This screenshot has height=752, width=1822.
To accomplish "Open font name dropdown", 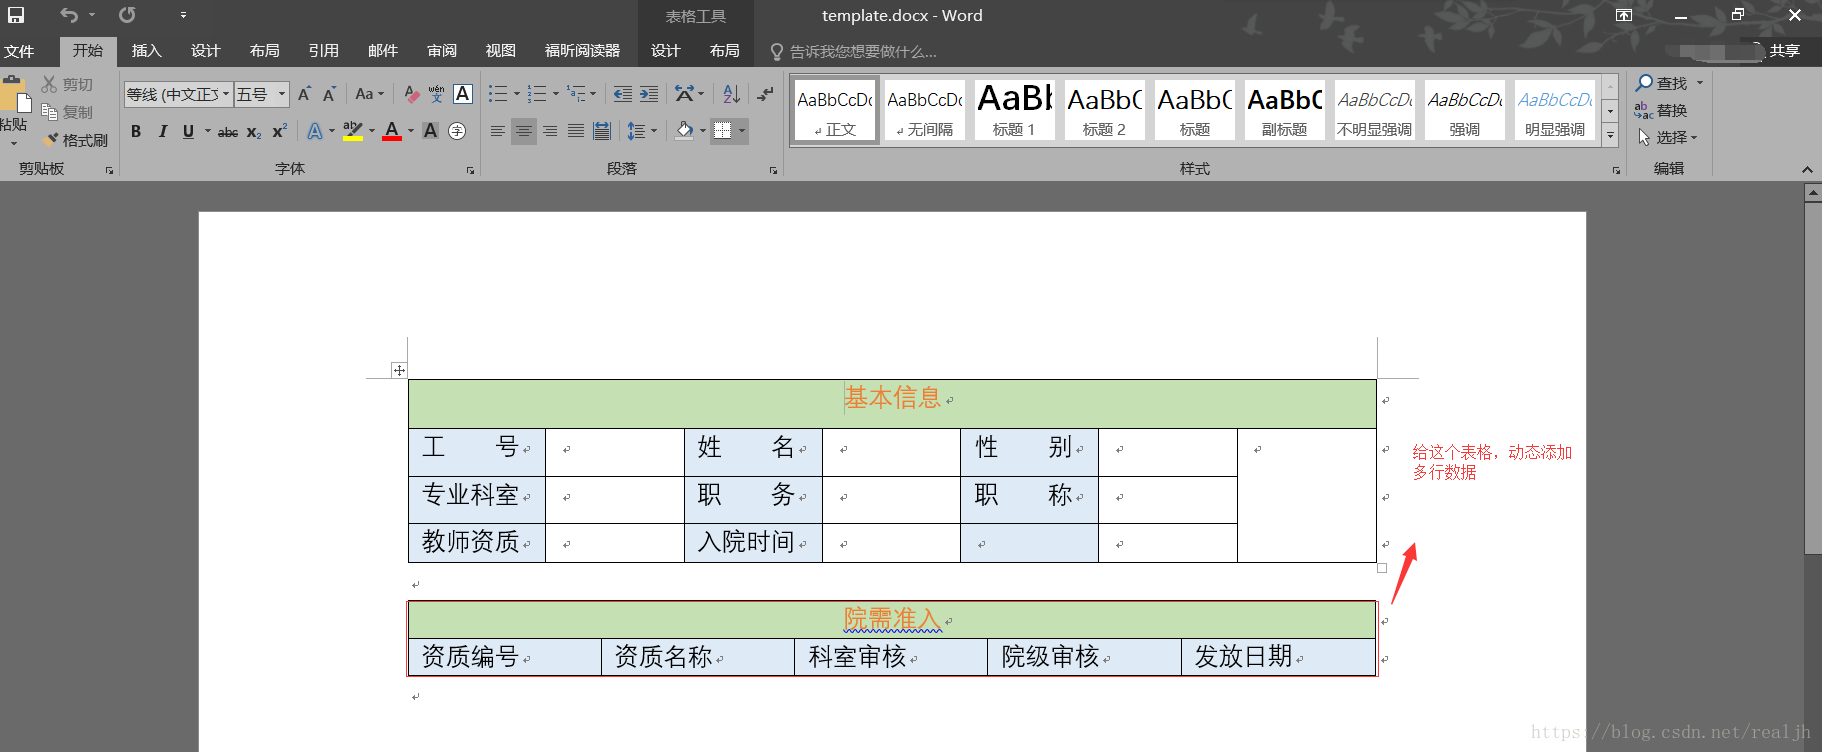I will coord(226,94).
